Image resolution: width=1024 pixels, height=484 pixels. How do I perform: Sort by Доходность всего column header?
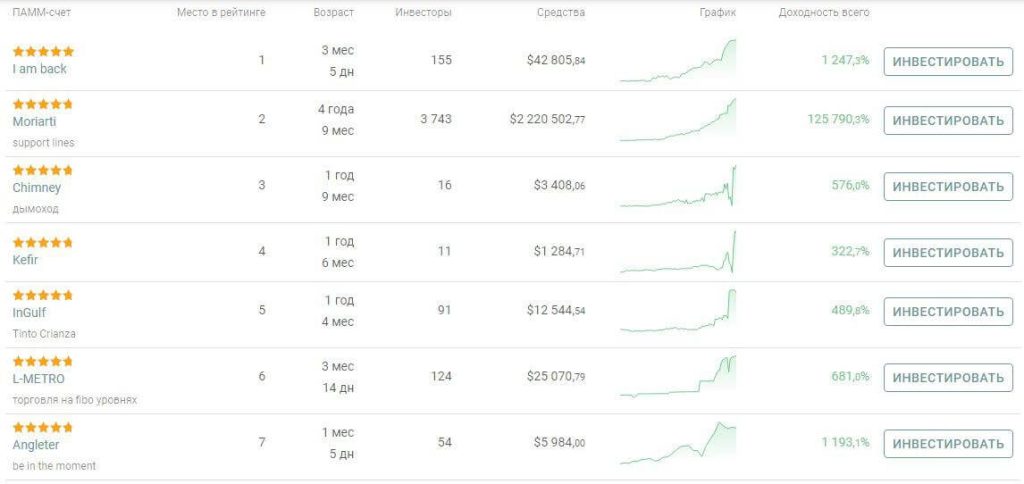[824, 12]
